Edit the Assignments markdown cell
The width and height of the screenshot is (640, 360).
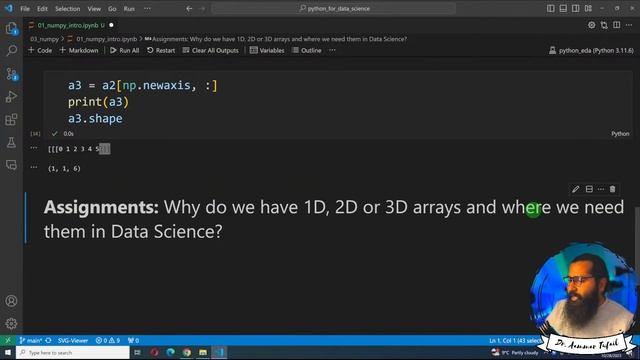pos(576,189)
